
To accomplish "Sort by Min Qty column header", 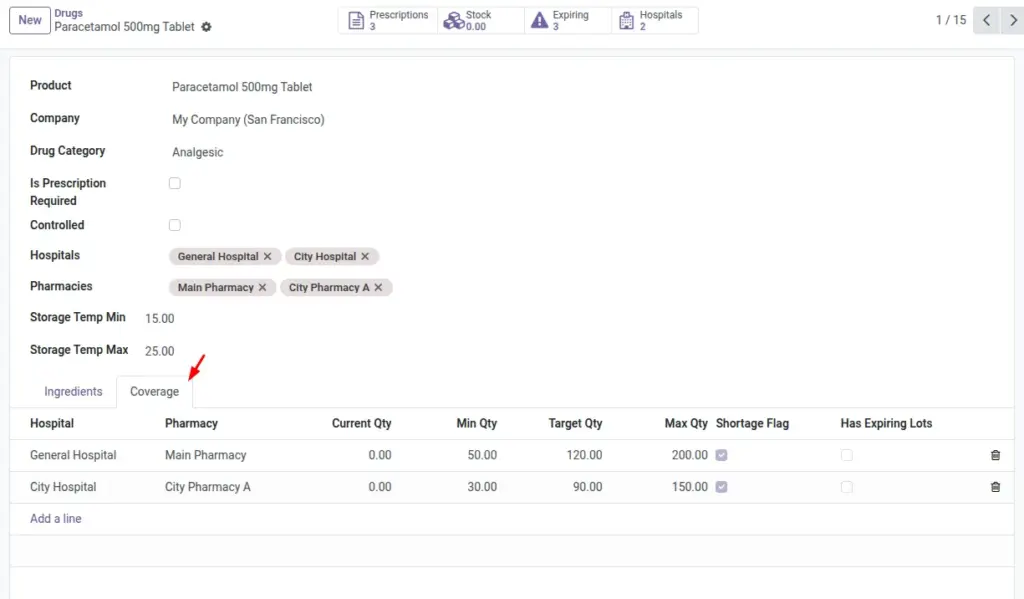I will pos(477,423).
